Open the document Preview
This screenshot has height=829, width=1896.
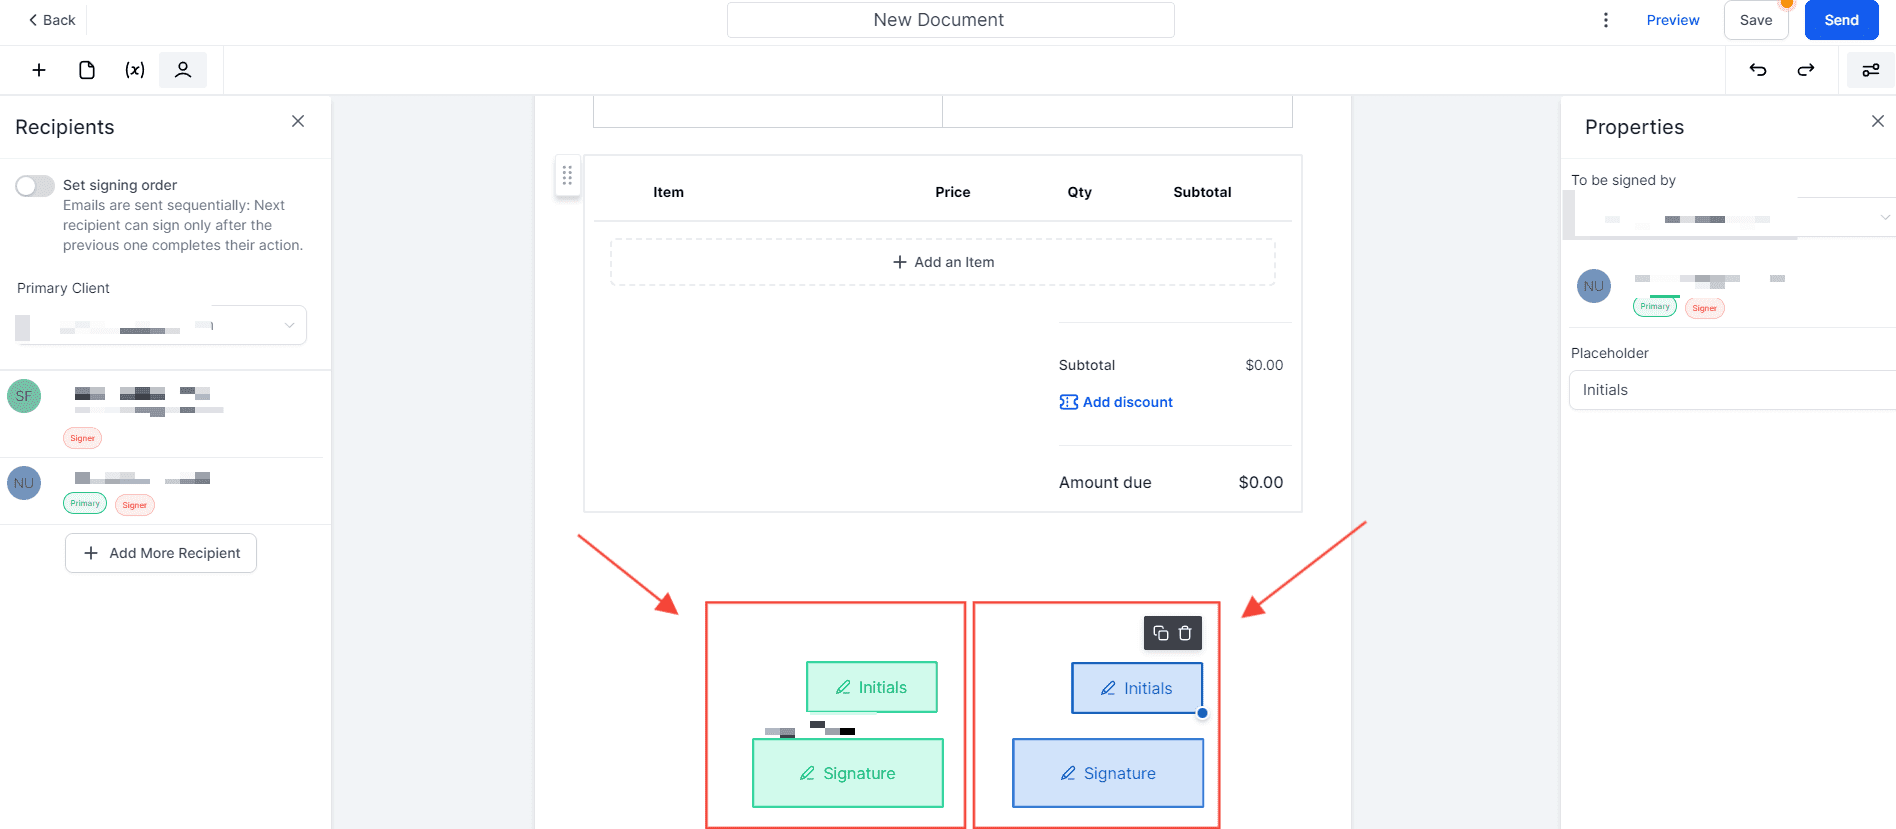point(1672,20)
